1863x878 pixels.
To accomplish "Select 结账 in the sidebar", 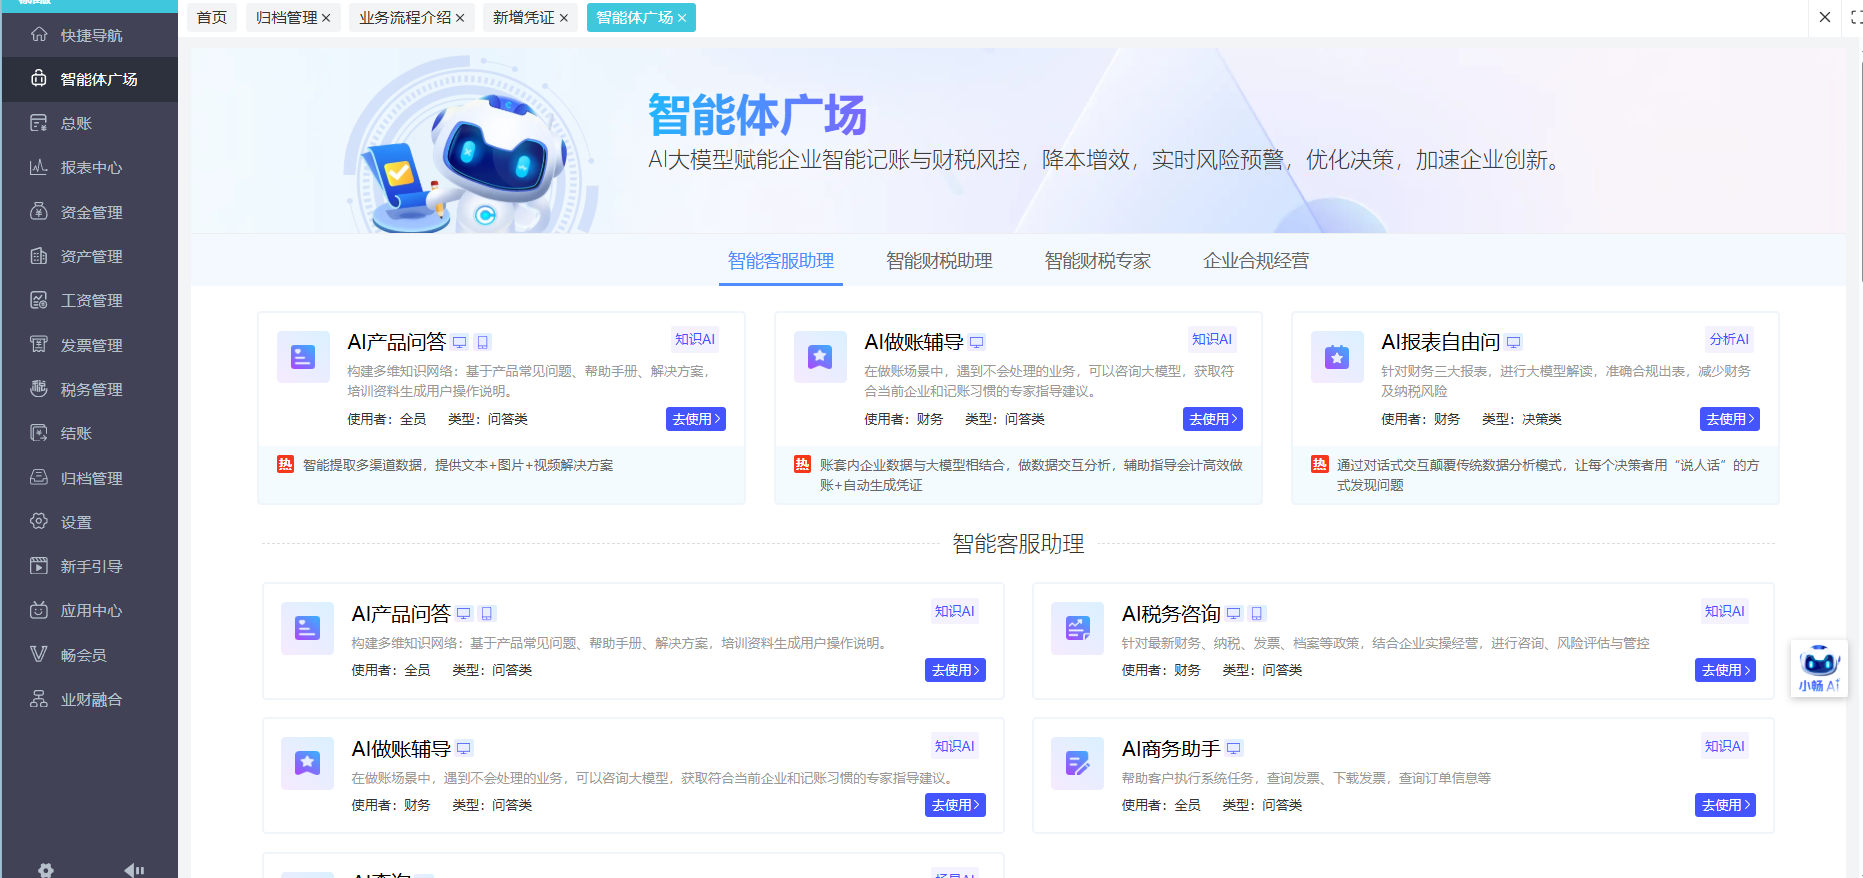I will (x=90, y=433).
